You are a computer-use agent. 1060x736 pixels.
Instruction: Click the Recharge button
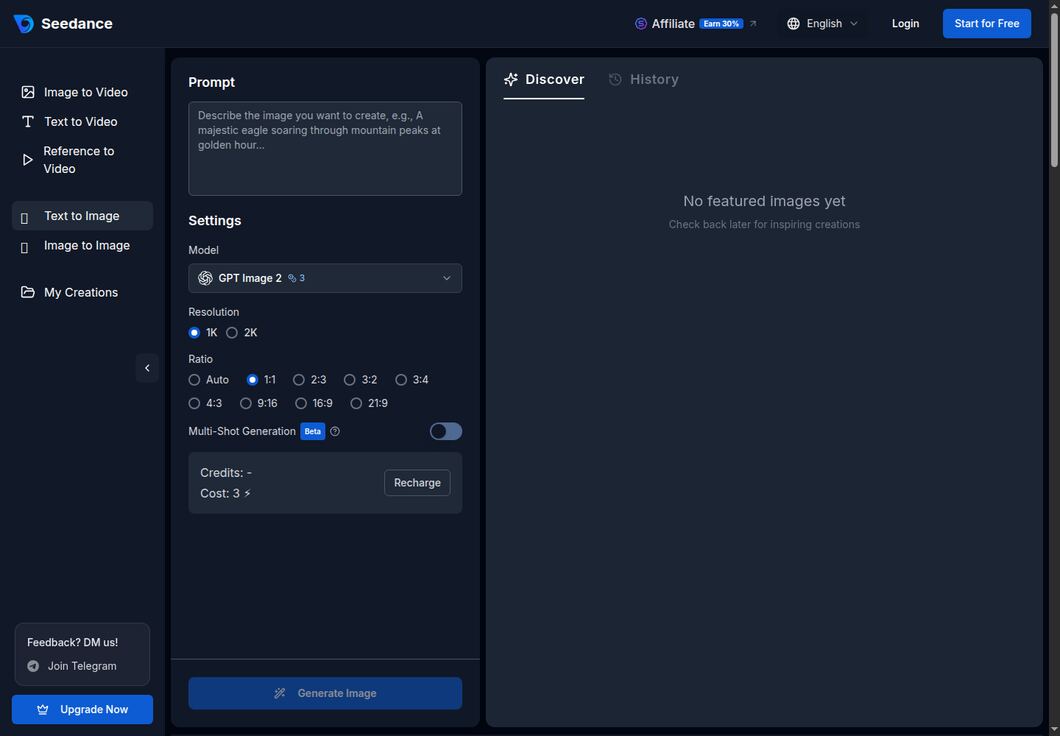[417, 483]
